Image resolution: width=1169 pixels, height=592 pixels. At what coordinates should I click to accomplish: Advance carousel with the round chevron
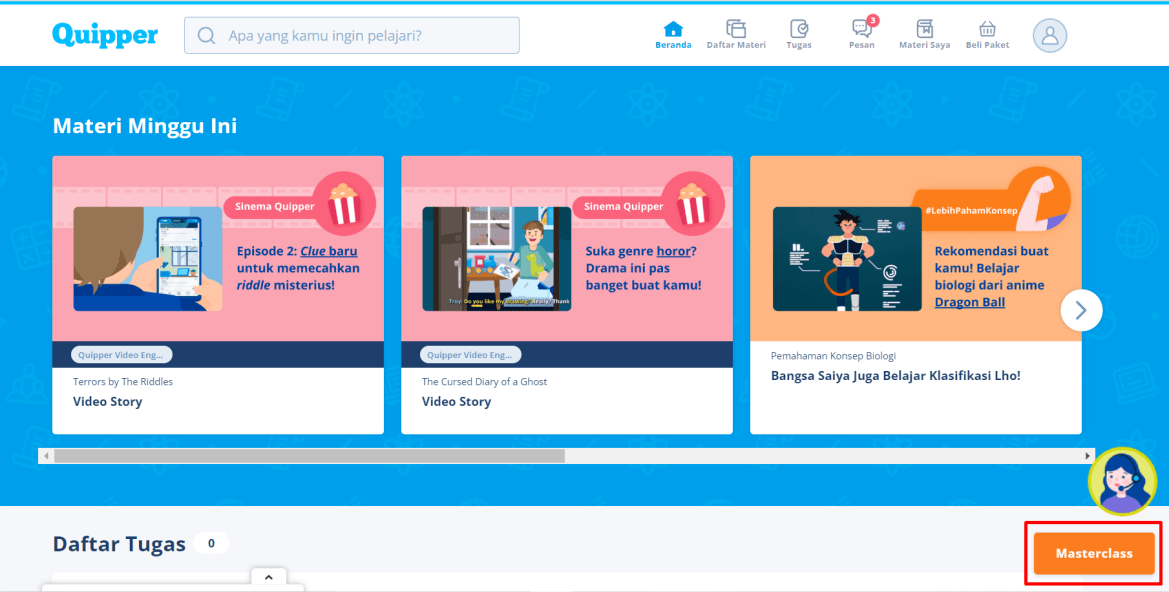(1081, 310)
